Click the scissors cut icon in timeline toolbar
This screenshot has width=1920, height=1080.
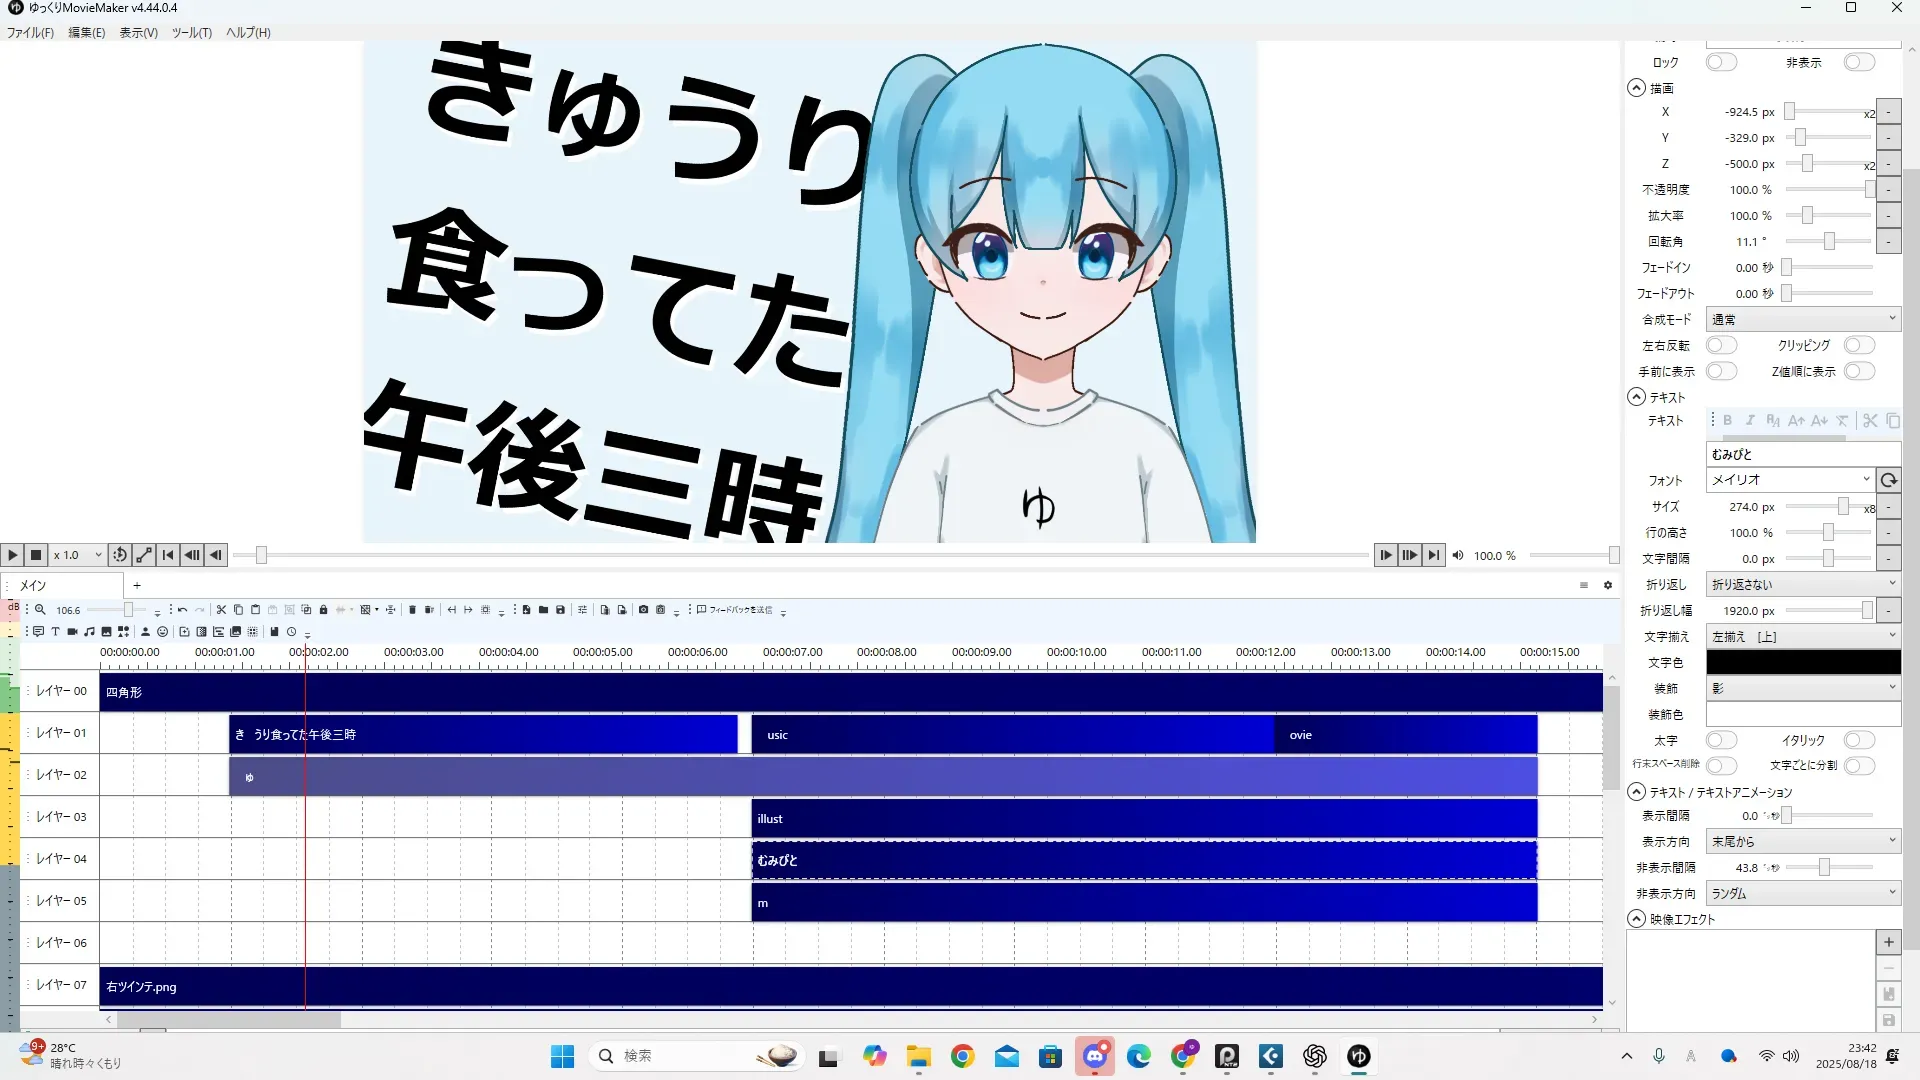click(x=222, y=610)
